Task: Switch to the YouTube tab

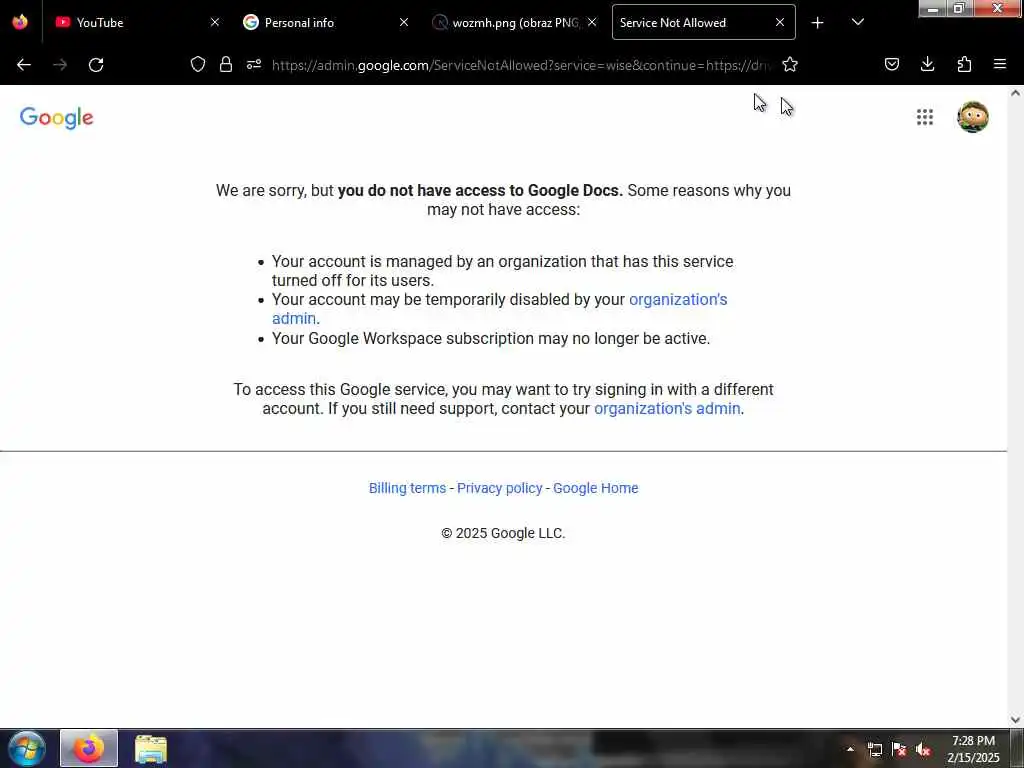Action: (137, 22)
